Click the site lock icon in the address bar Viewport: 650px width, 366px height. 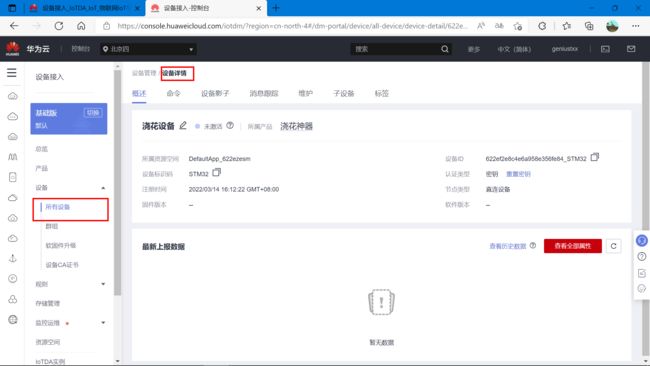[107, 26]
